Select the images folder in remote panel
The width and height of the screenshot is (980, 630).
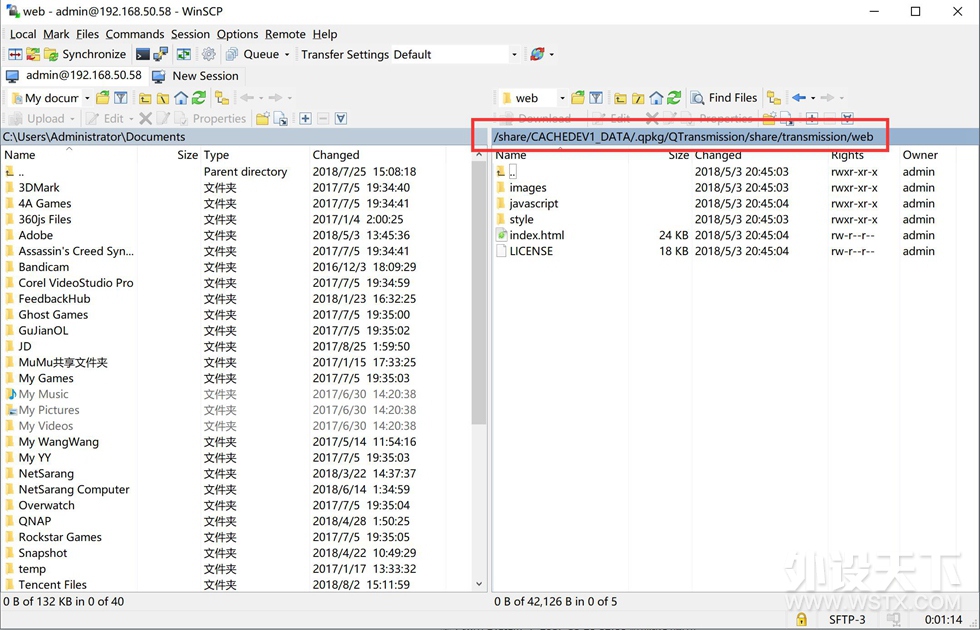[528, 188]
